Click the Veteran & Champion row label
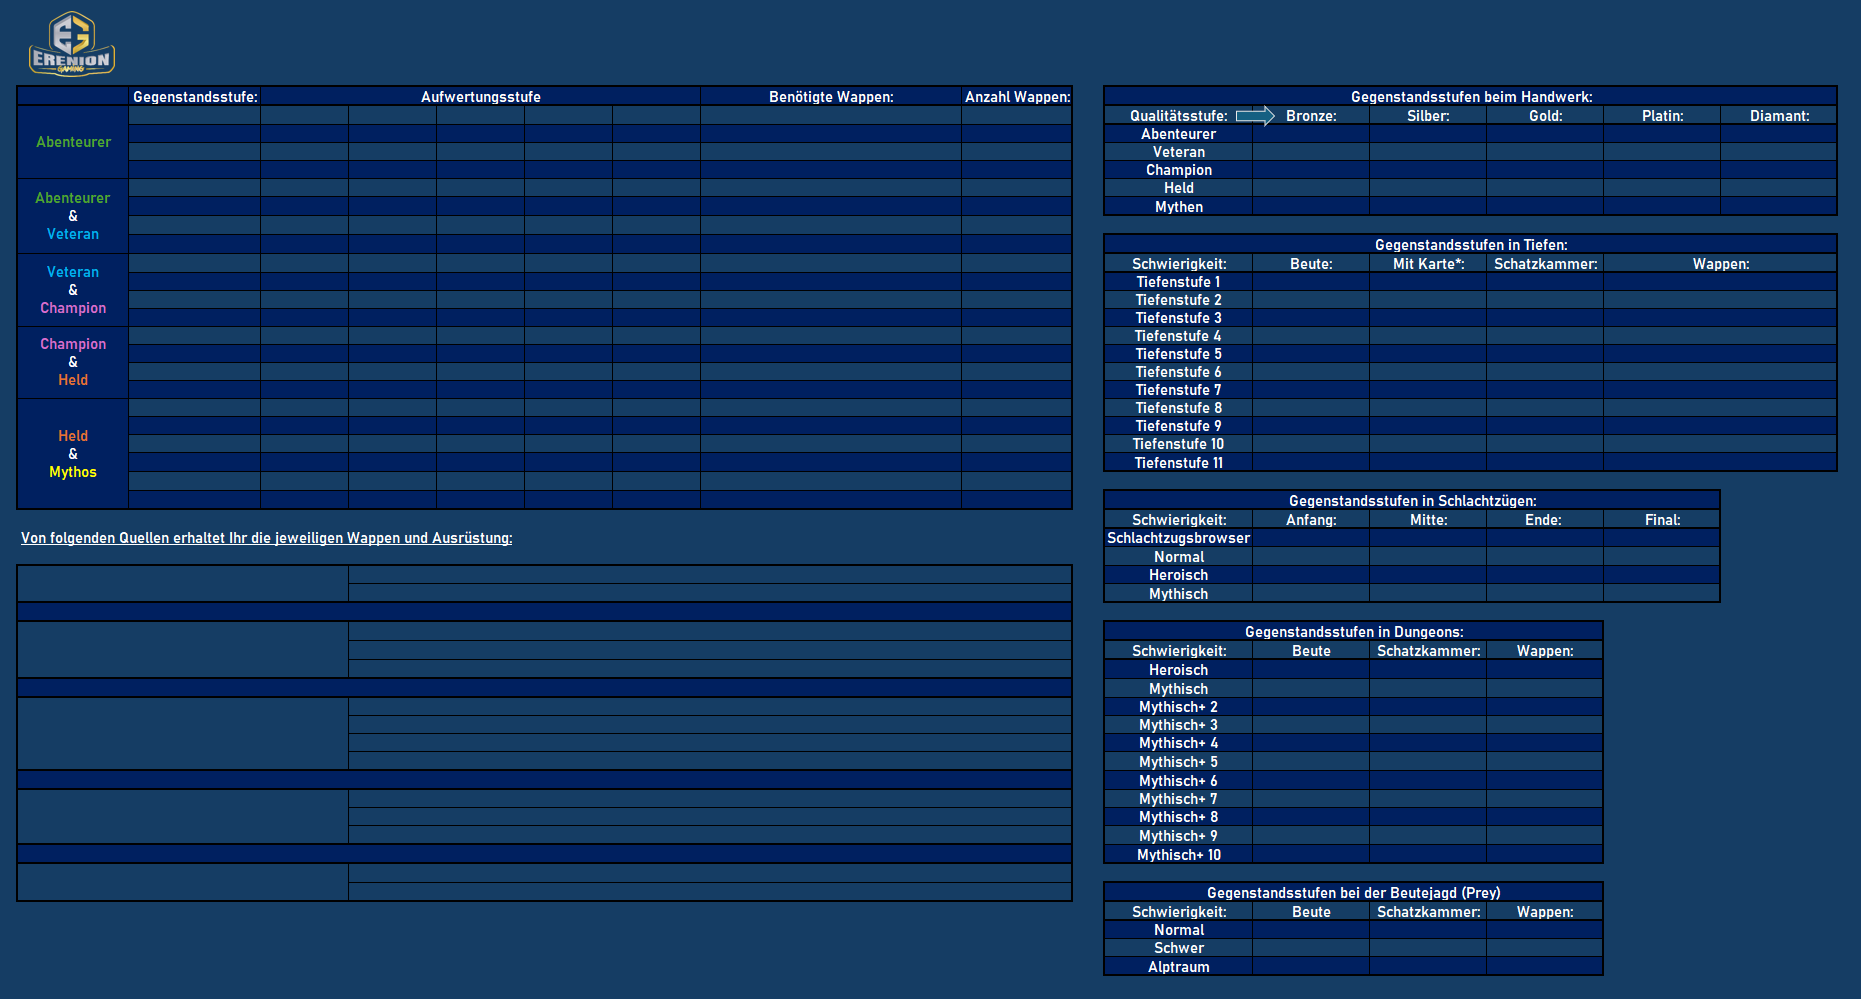The width and height of the screenshot is (1861, 999). [73, 290]
